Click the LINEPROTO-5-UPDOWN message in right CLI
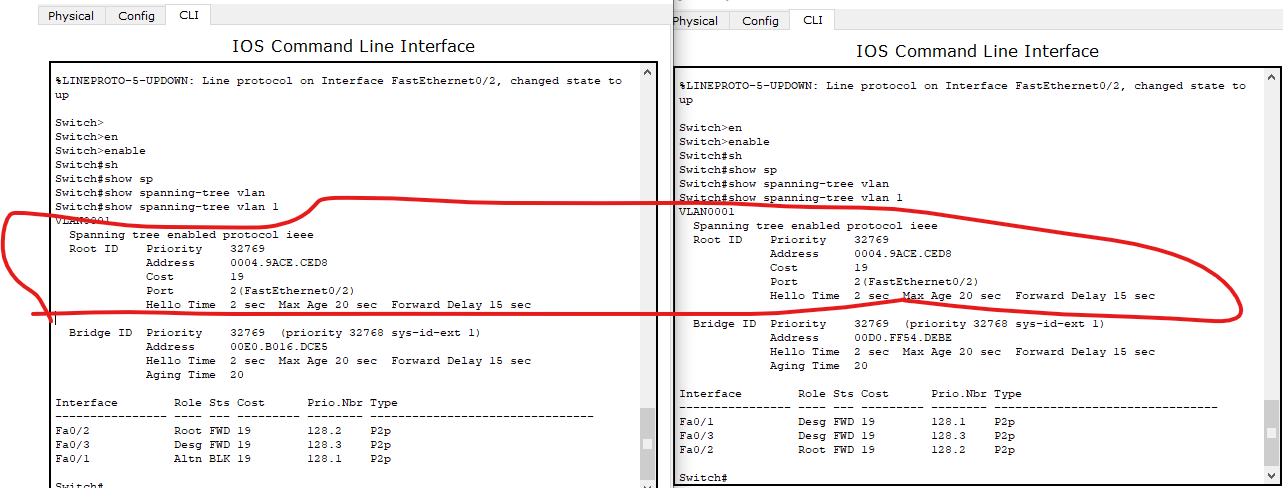Viewport: 1283px width, 488px height. click(962, 93)
